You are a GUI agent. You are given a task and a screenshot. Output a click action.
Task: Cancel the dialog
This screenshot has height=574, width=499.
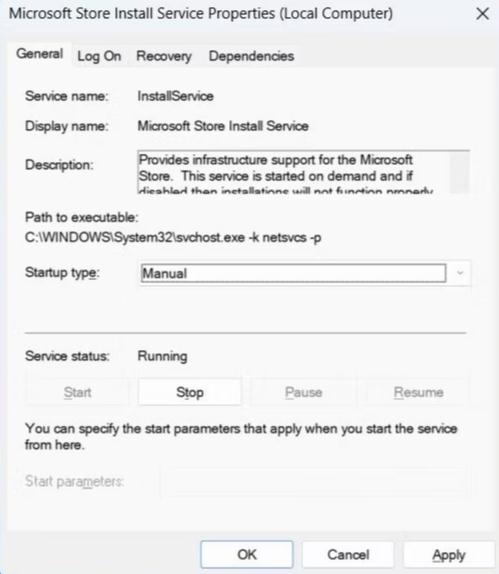[348, 554]
